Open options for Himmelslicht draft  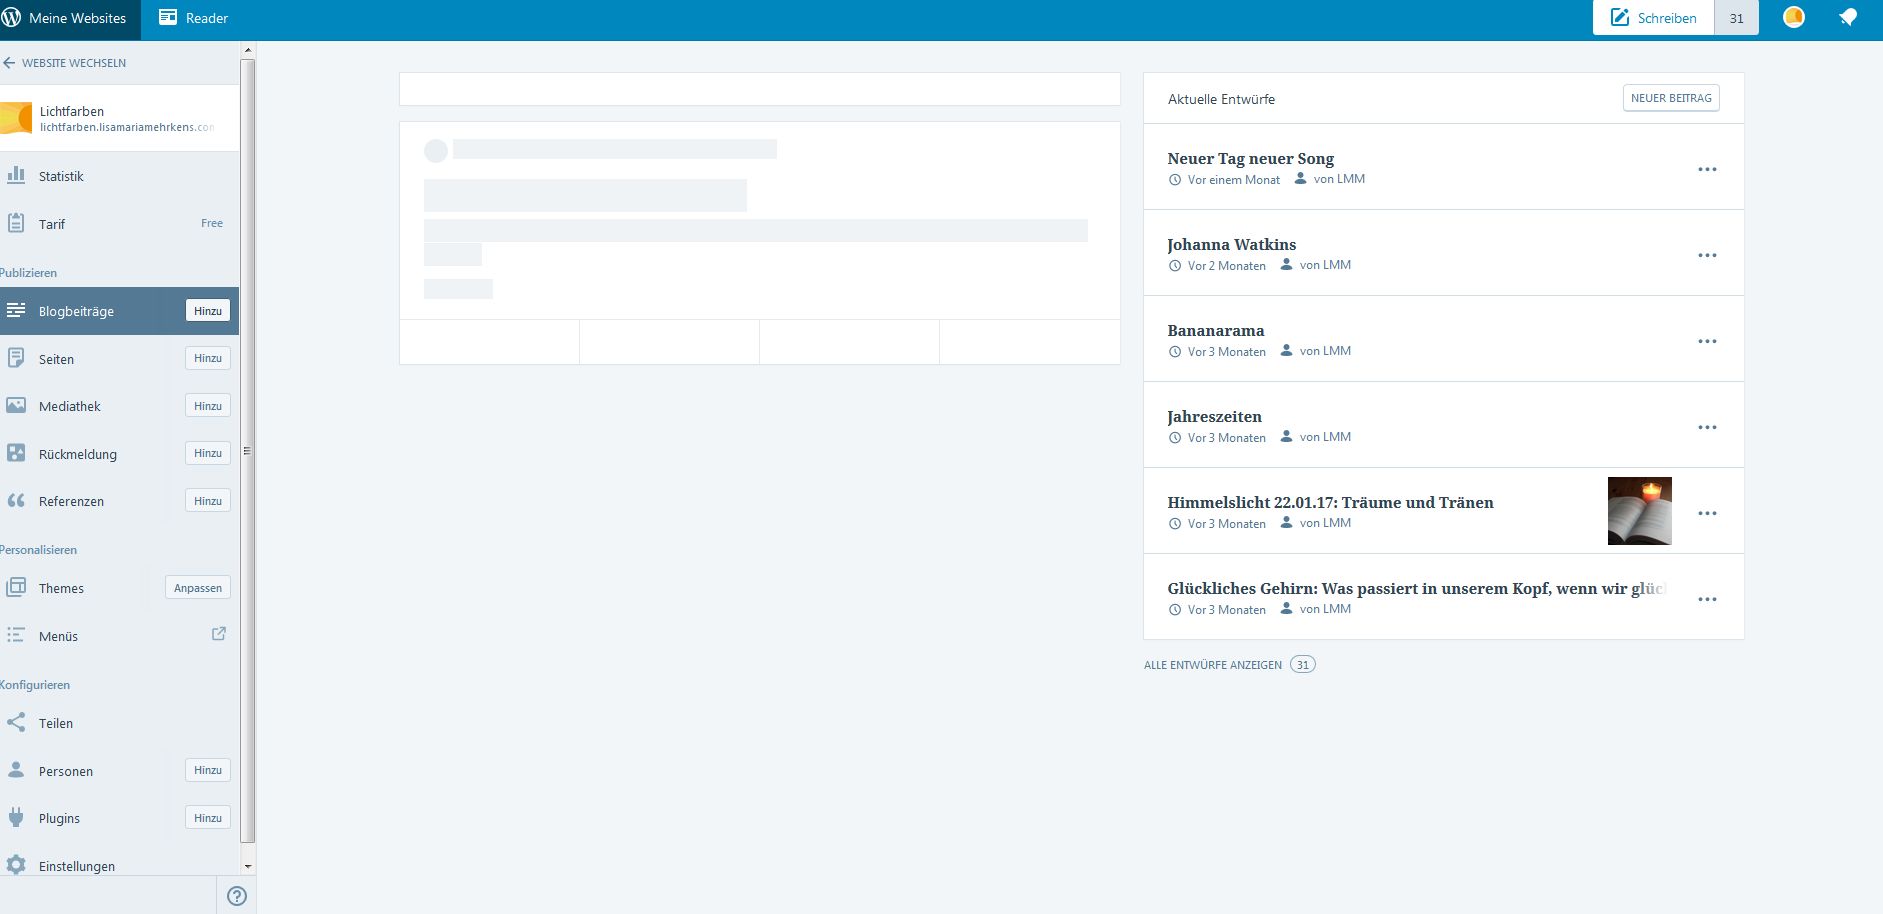pos(1707,513)
